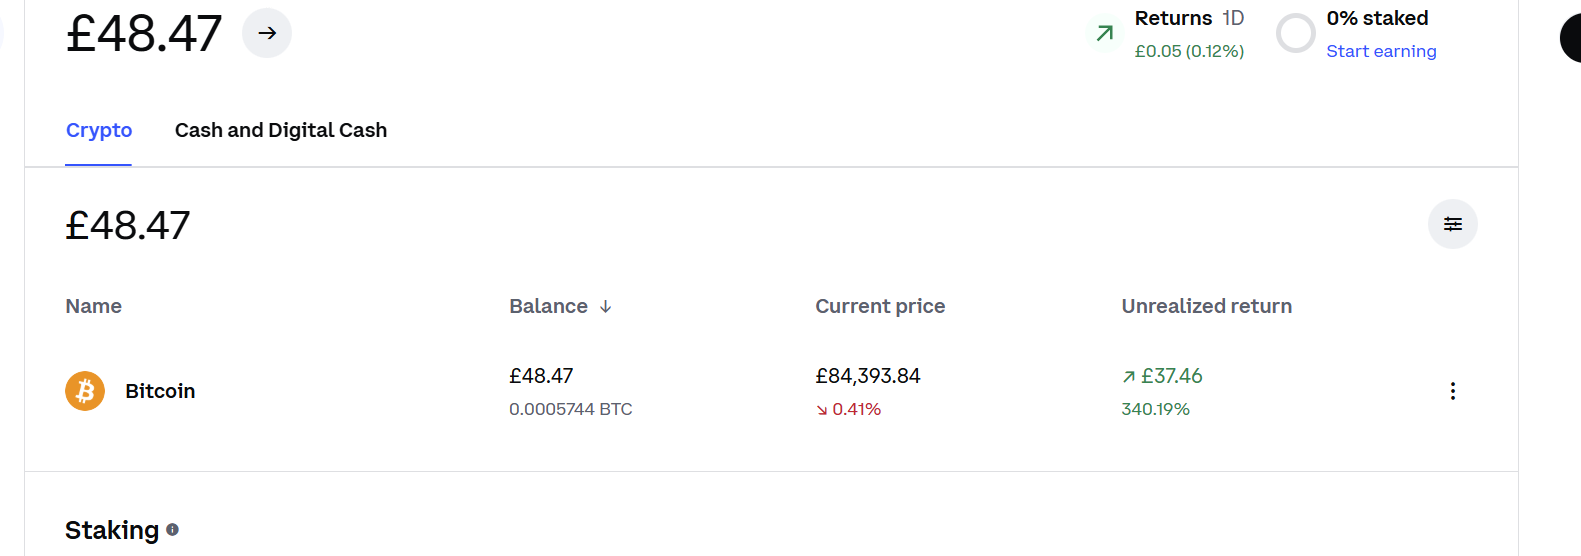
Task: Switch to the Crypto tab
Action: [x=99, y=130]
